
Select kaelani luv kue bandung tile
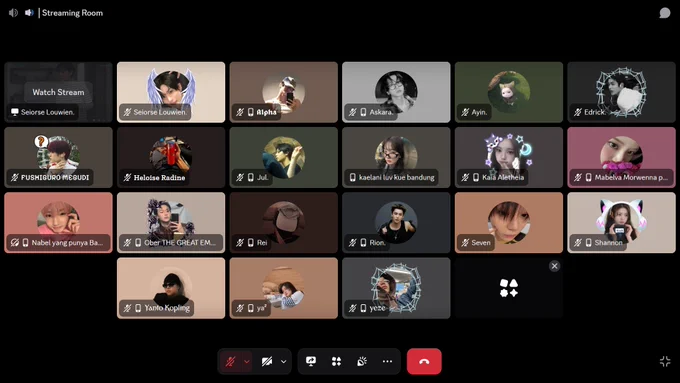click(x=396, y=157)
